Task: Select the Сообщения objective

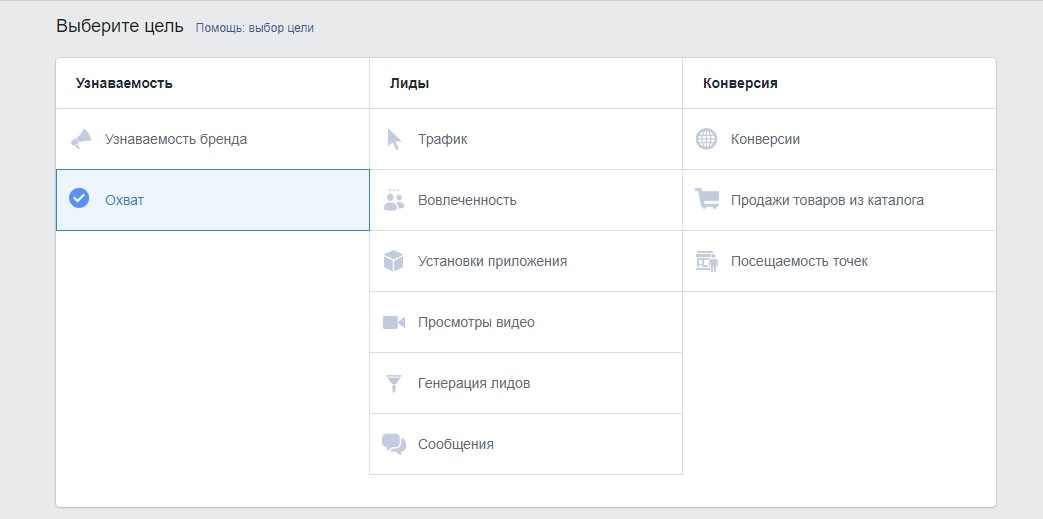Action: click(x=526, y=444)
